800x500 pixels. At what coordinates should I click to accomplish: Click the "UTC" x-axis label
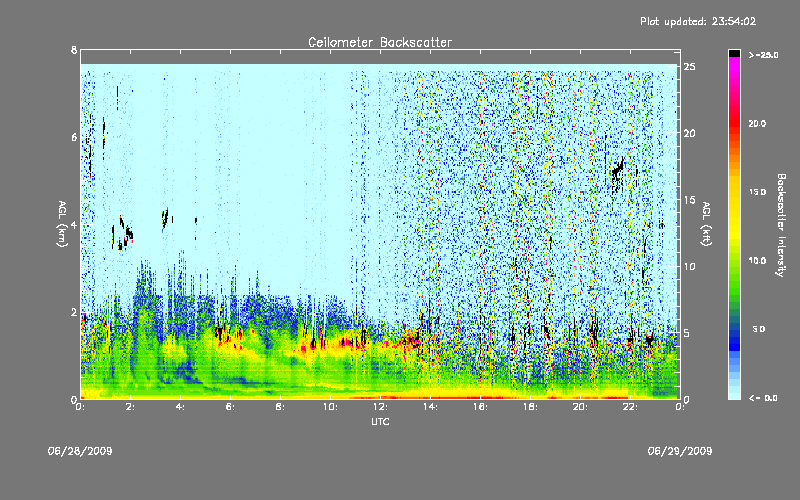380,421
